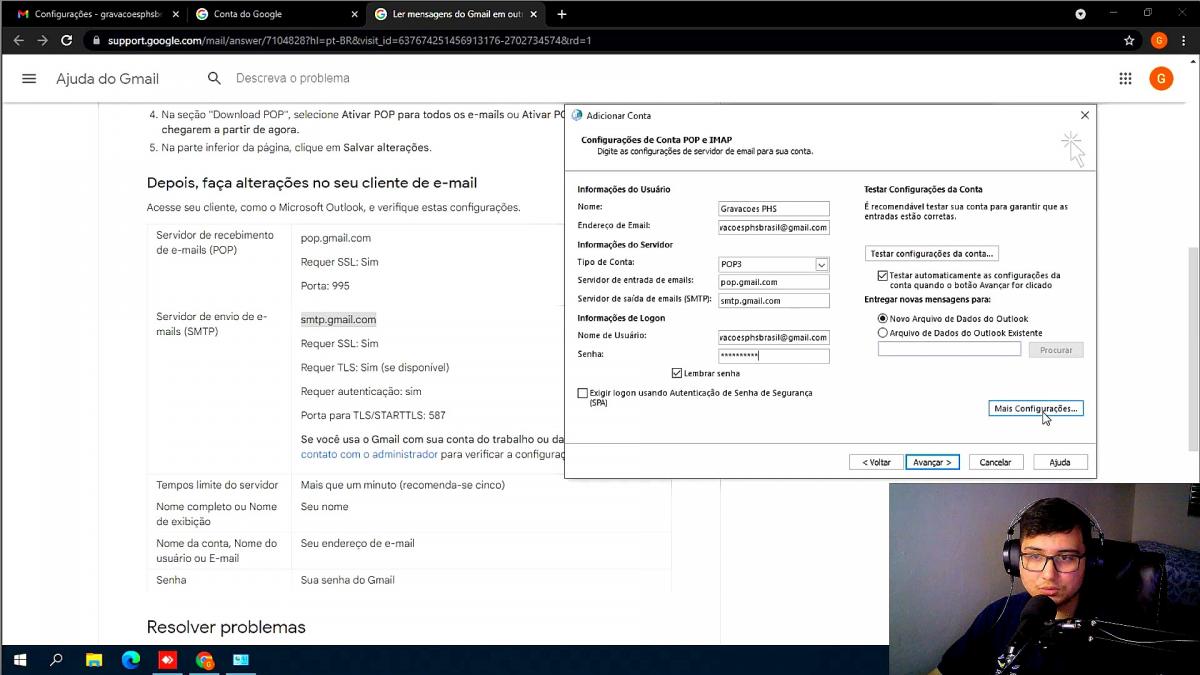Open the Google apps grid icon
1200x675 pixels.
pyautogui.click(x=1125, y=79)
